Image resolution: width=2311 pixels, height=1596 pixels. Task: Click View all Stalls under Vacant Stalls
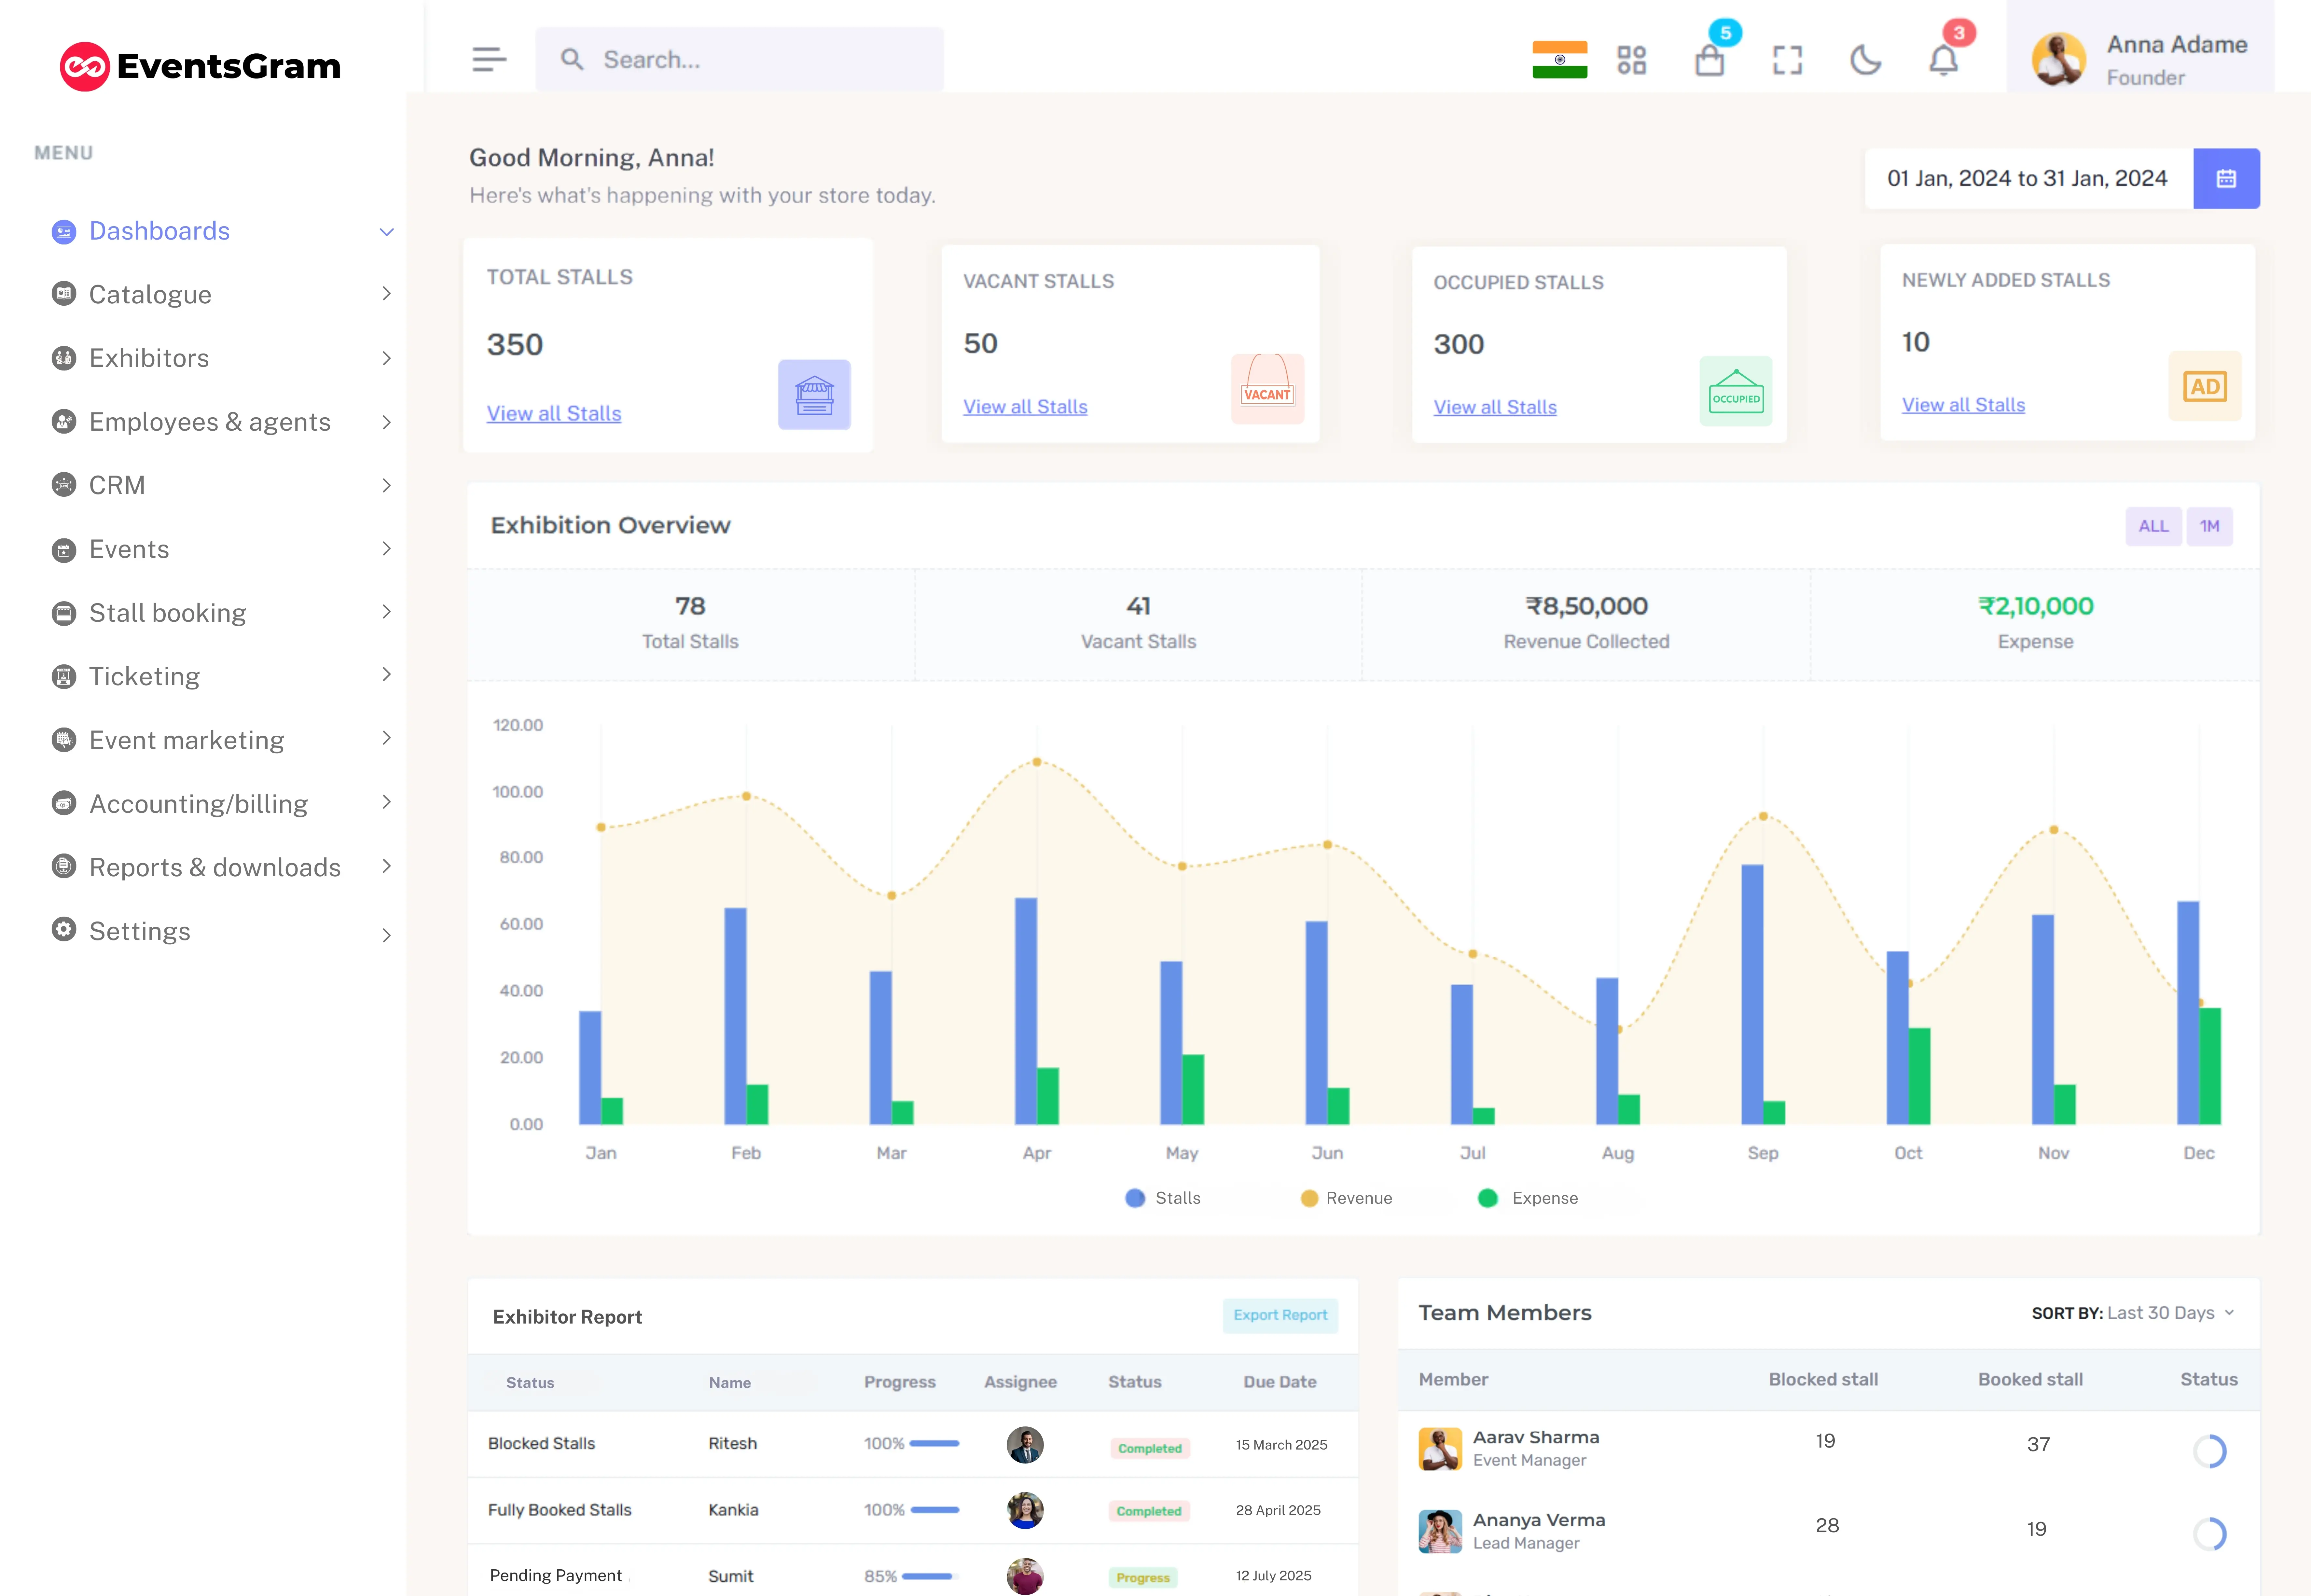[x=1025, y=407]
